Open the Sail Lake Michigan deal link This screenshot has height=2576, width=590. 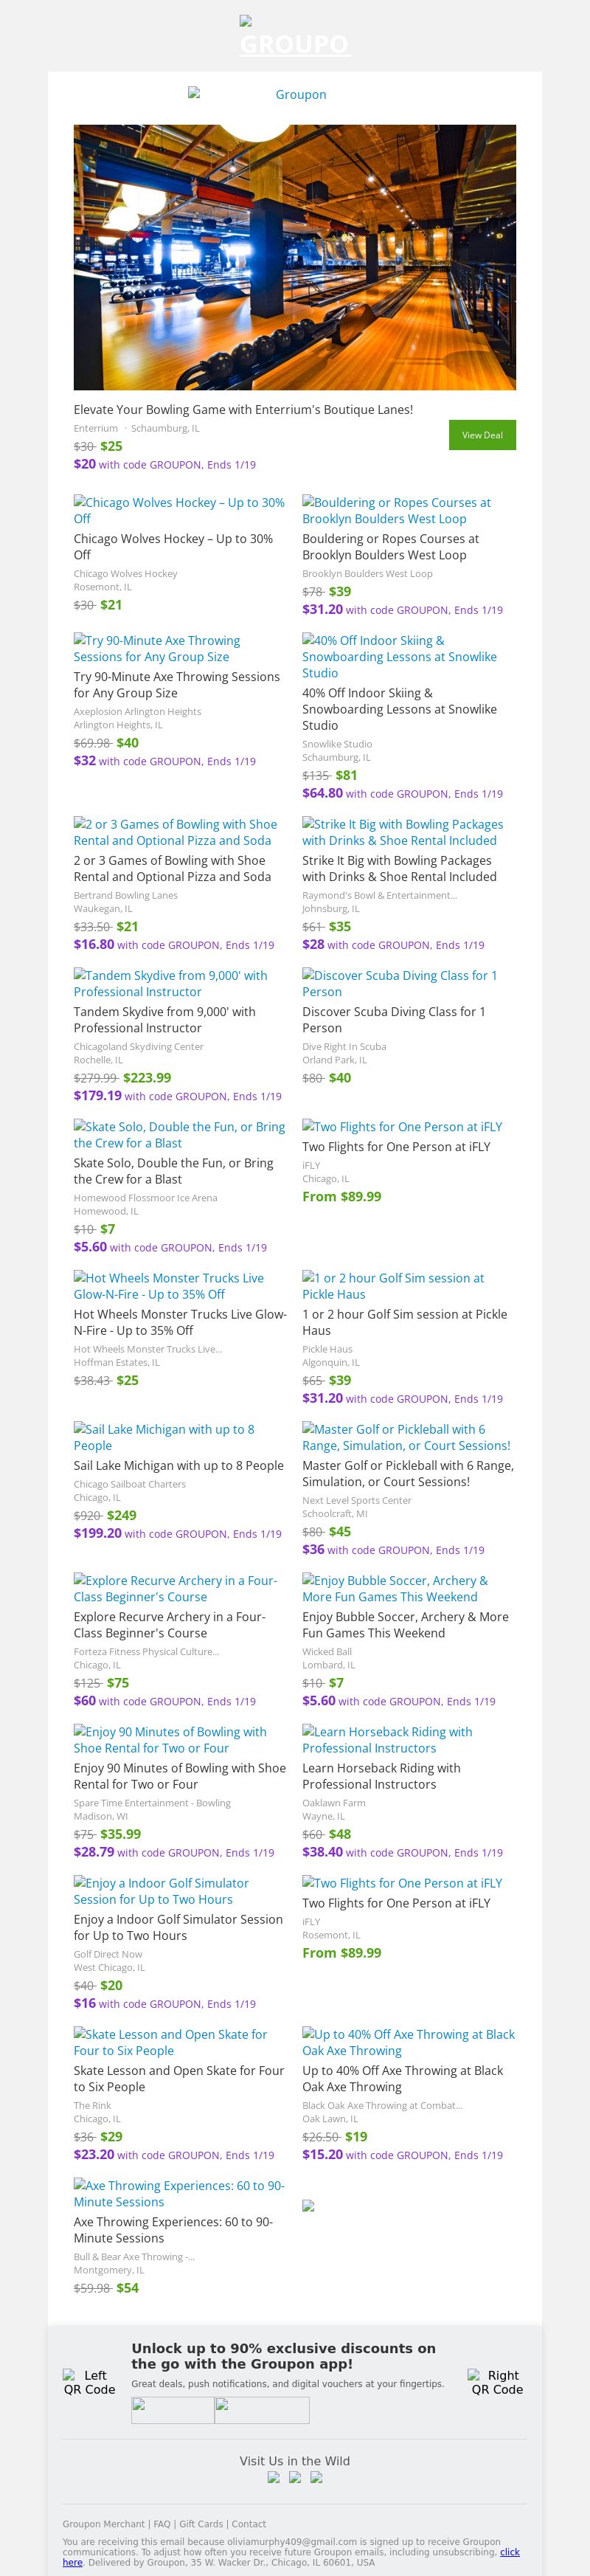coord(164,1437)
